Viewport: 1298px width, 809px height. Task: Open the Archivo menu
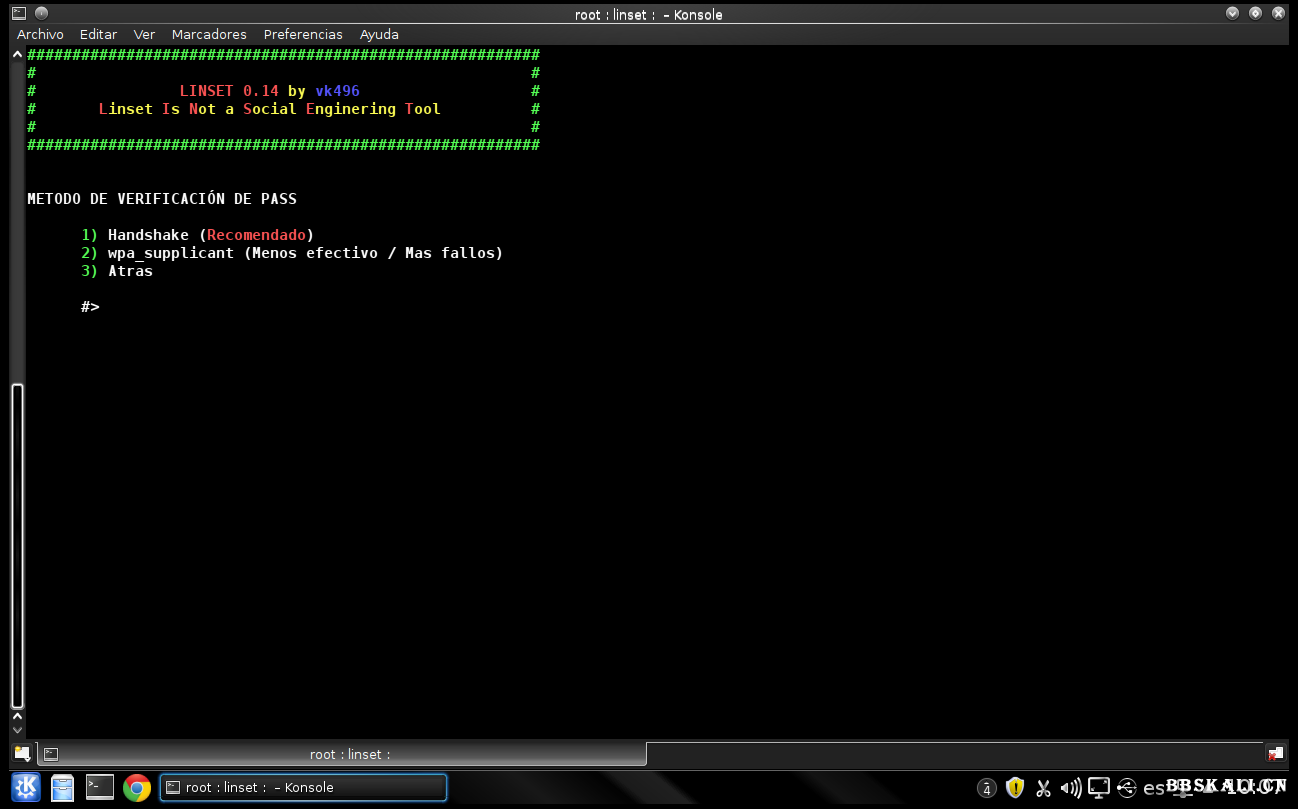40,34
